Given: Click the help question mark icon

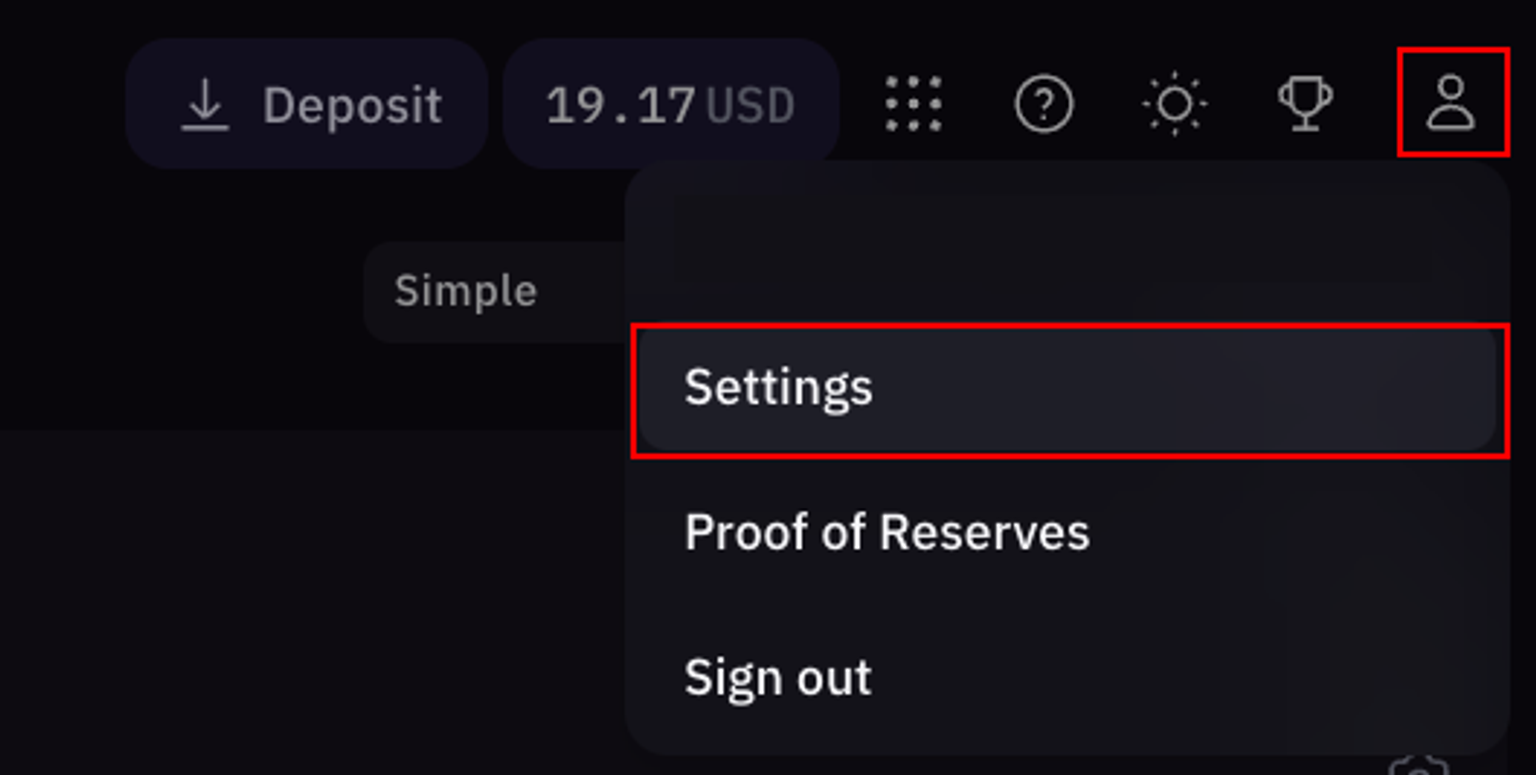Looking at the screenshot, I should (1043, 104).
